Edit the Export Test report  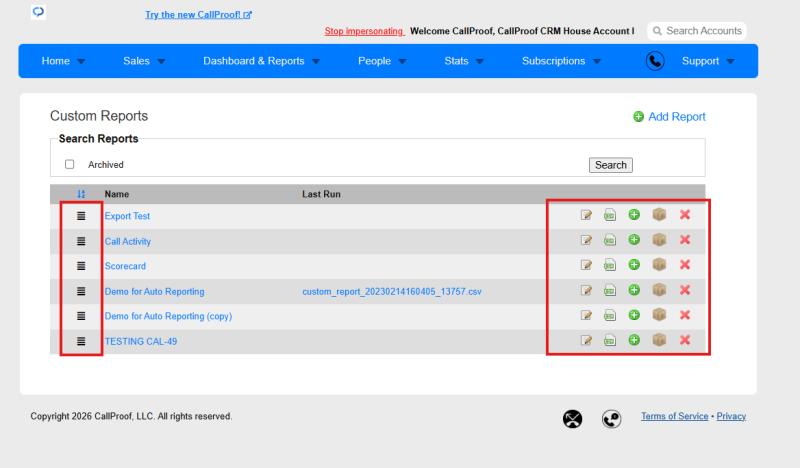click(586, 215)
